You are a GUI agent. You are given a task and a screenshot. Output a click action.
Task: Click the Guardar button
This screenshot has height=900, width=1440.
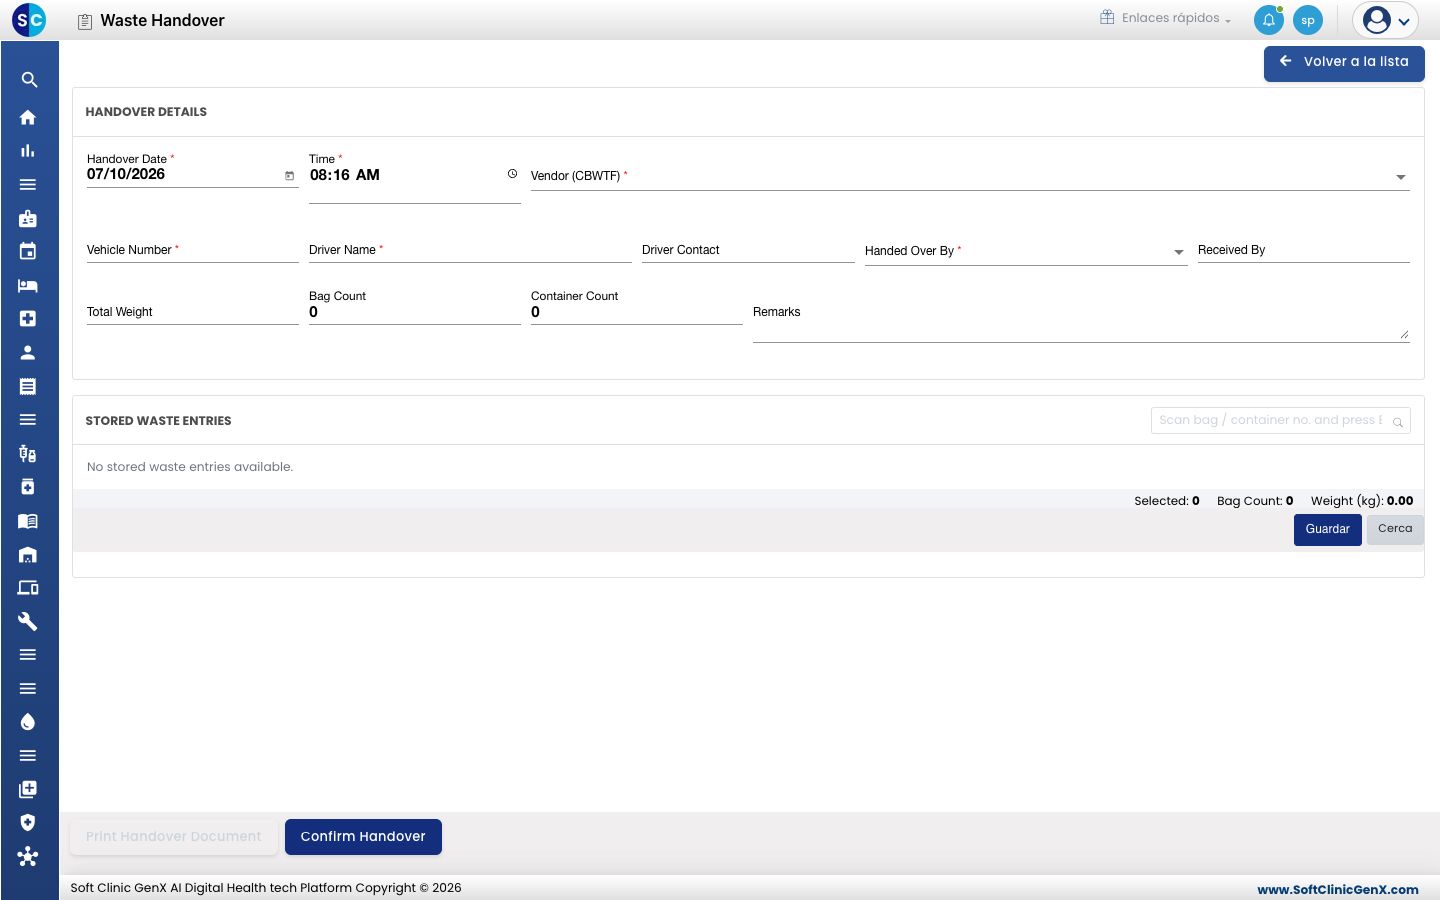tap(1328, 529)
